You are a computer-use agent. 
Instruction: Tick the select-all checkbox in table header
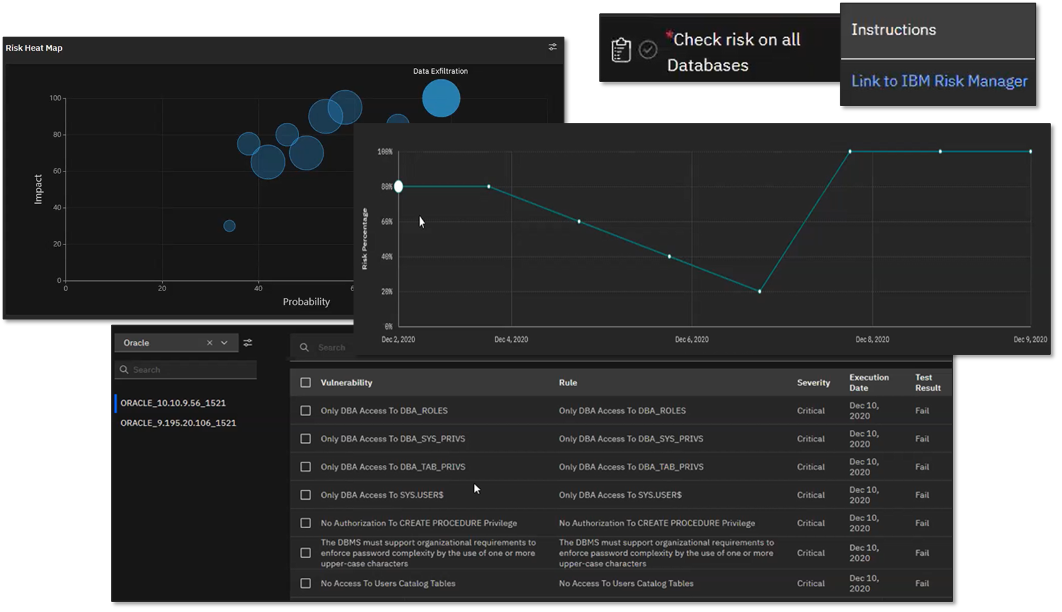click(306, 383)
